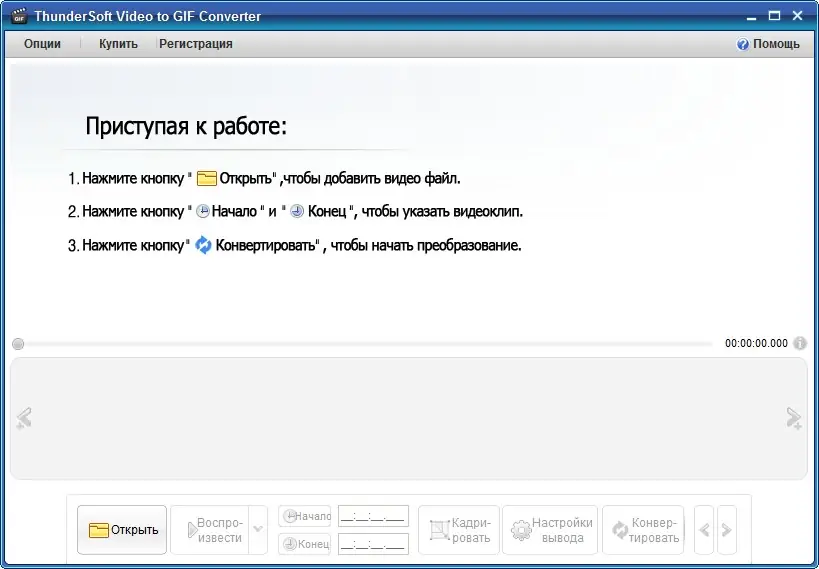The height and width of the screenshot is (569, 819).
Task: Open Помощь help
Action: coord(768,44)
